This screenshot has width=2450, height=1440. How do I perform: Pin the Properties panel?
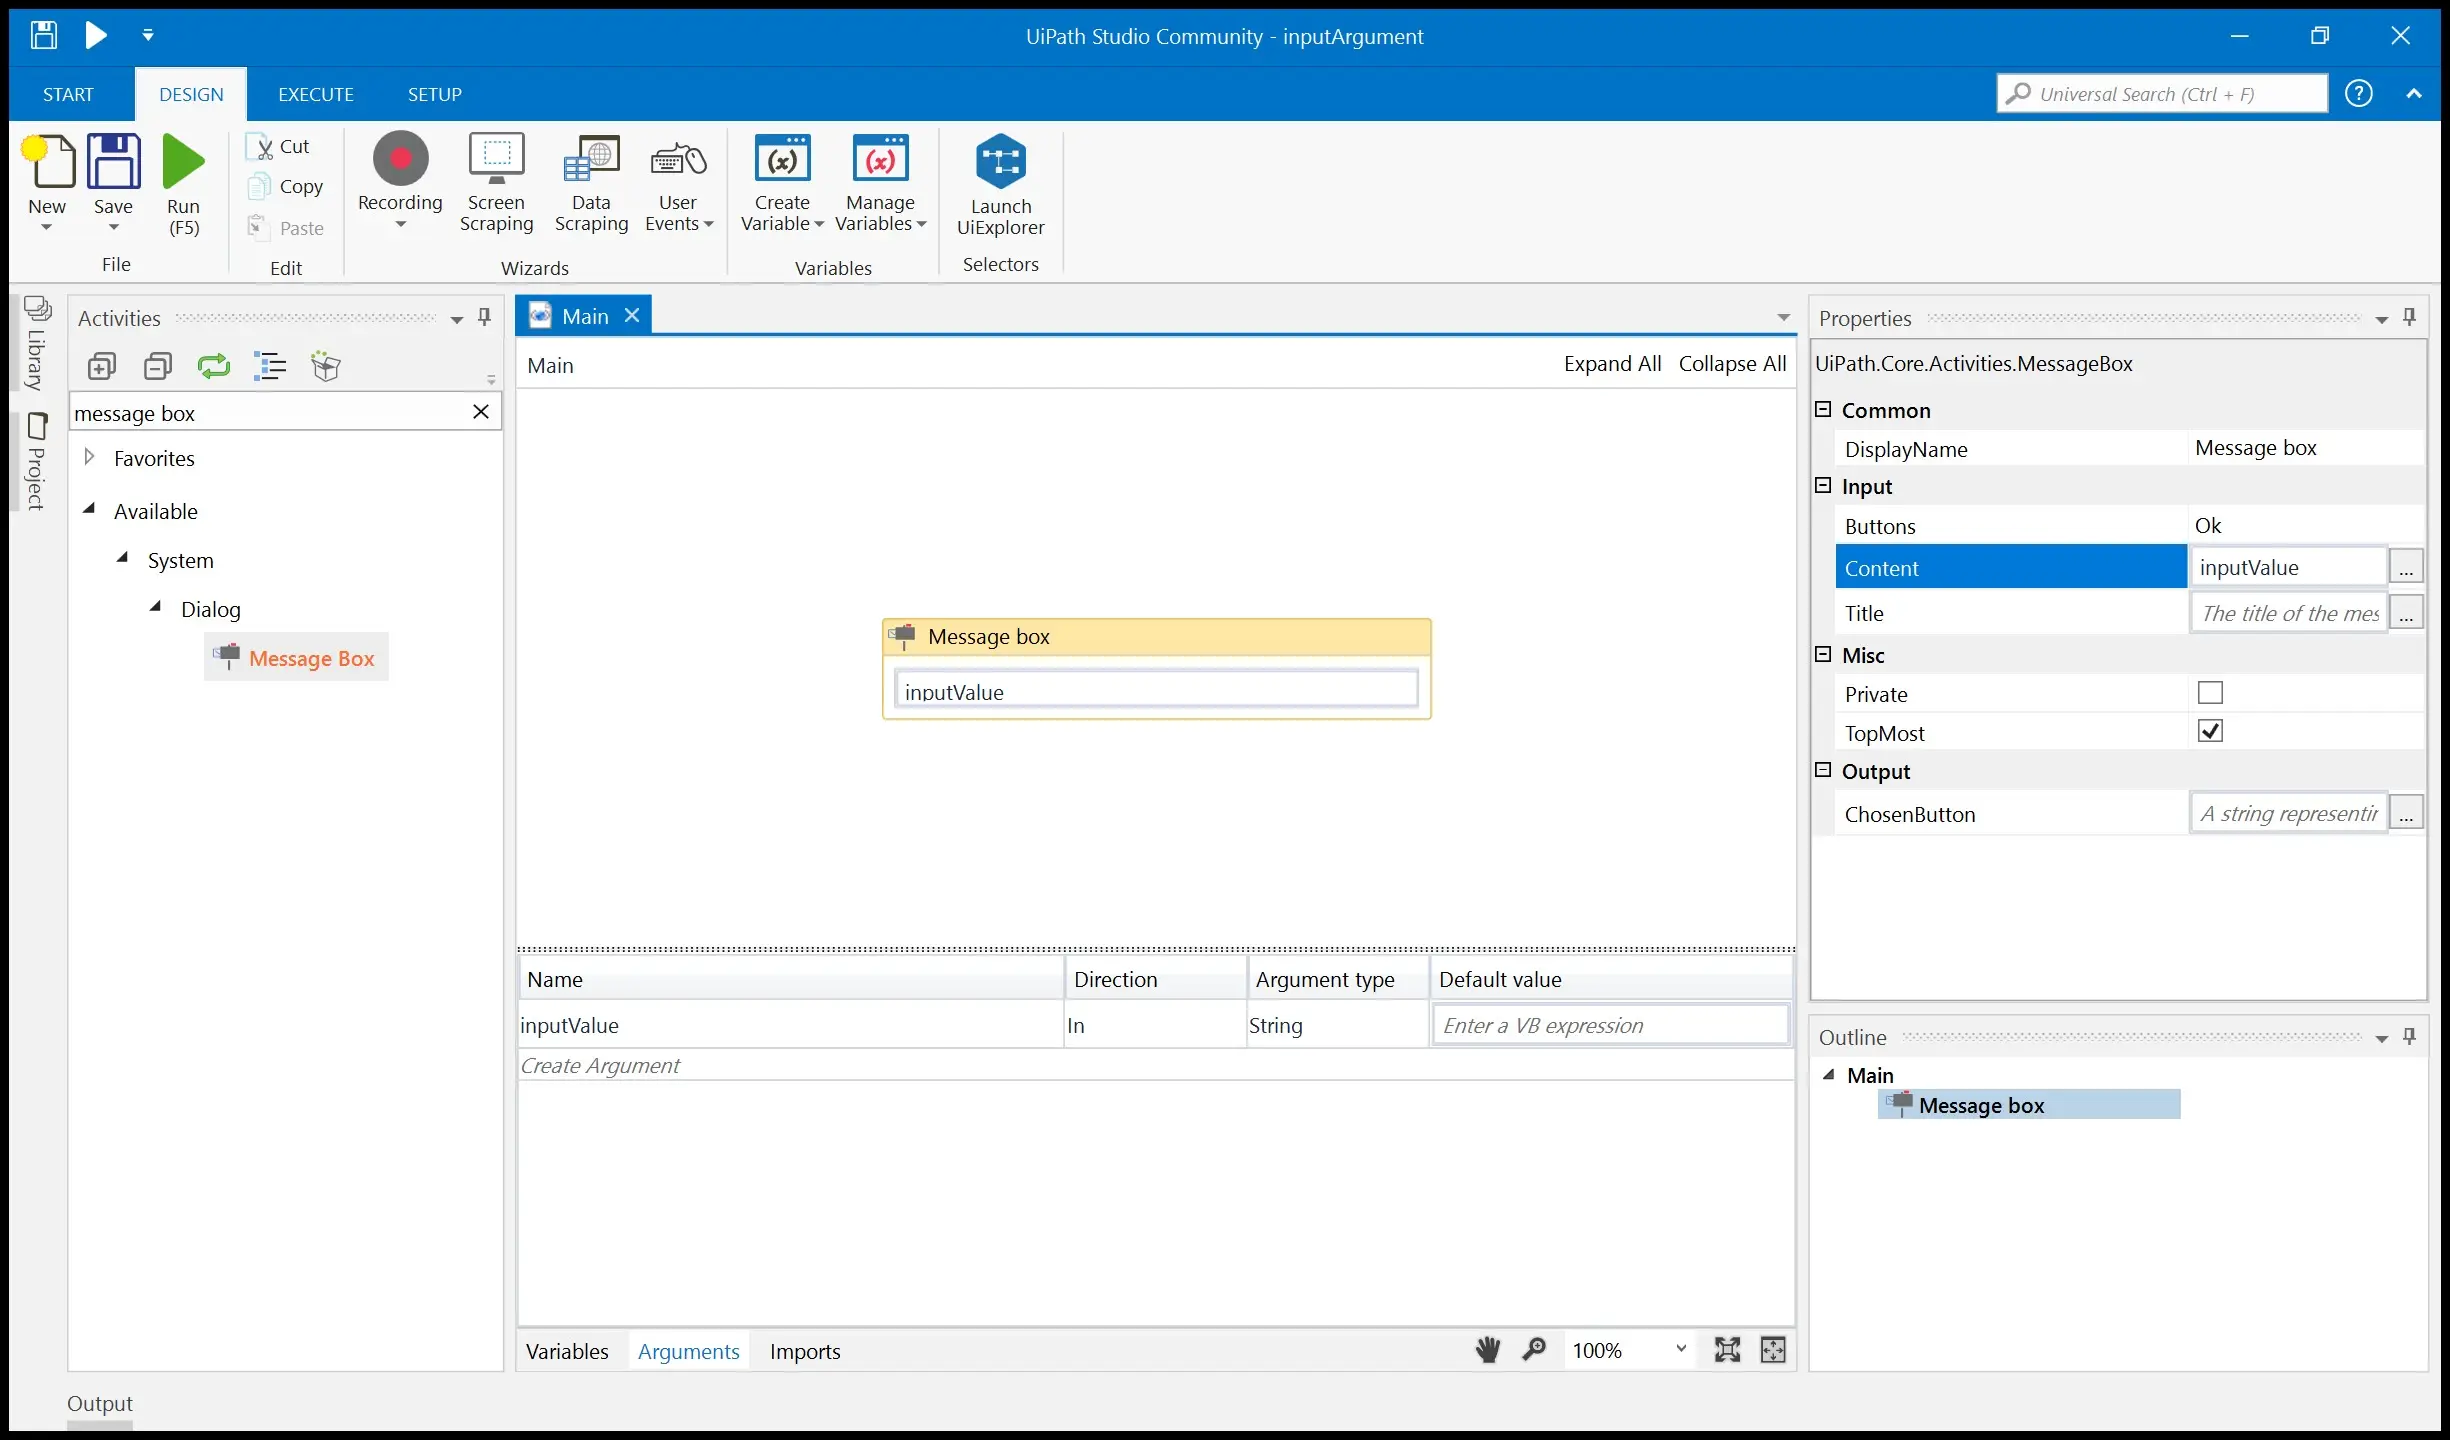click(2410, 317)
